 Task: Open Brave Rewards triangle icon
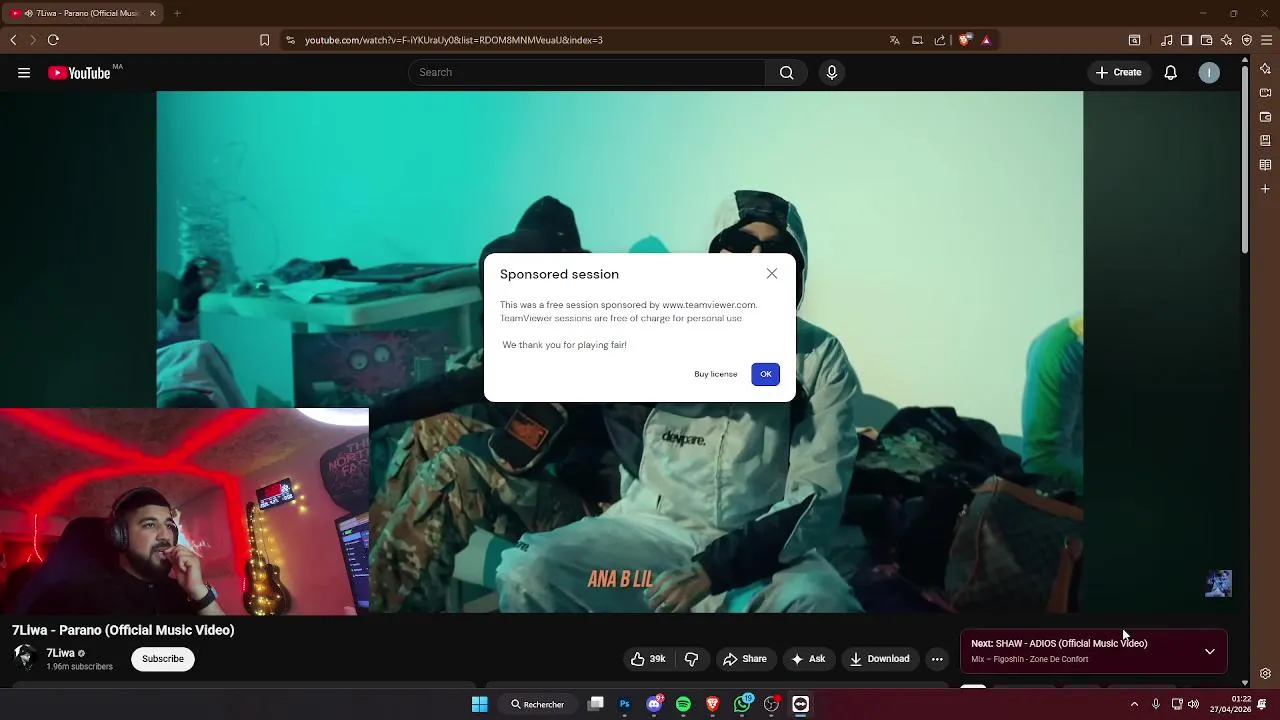(x=986, y=40)
